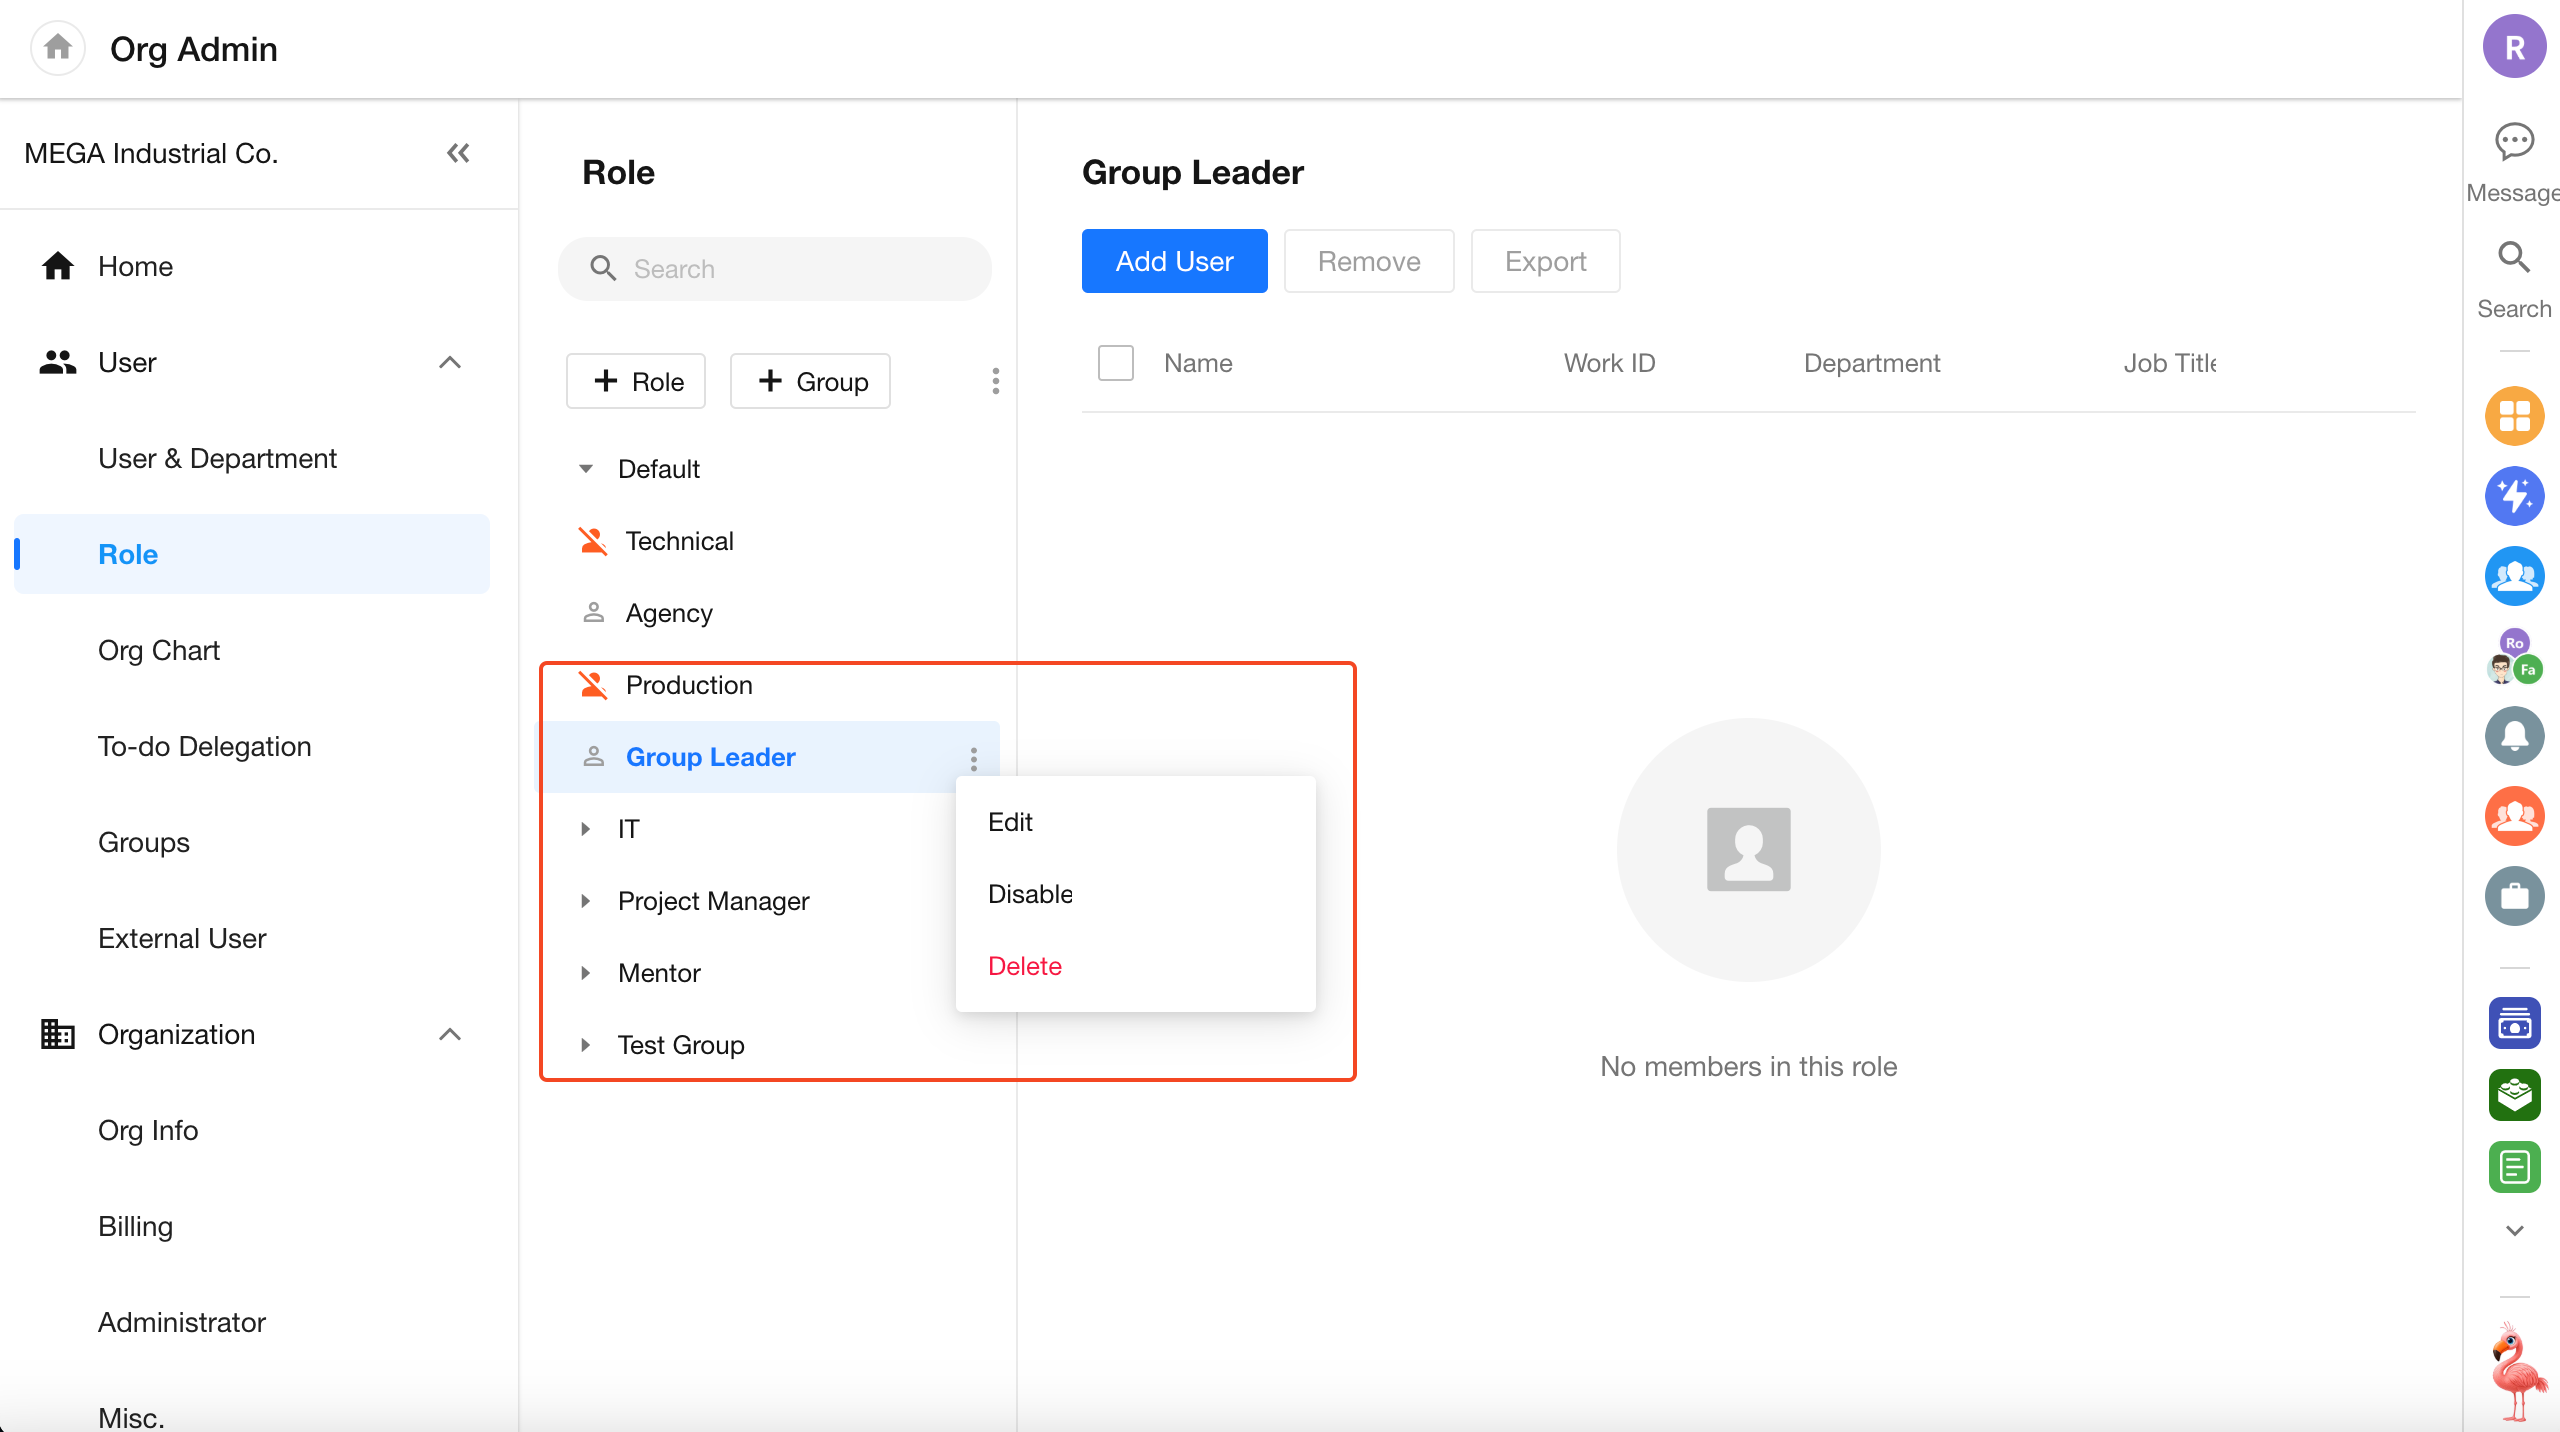This screenshot has height=1432, width=2560.
Task: Click the magnifier Search icon in right rail
Action: (x=2514, y=258)
